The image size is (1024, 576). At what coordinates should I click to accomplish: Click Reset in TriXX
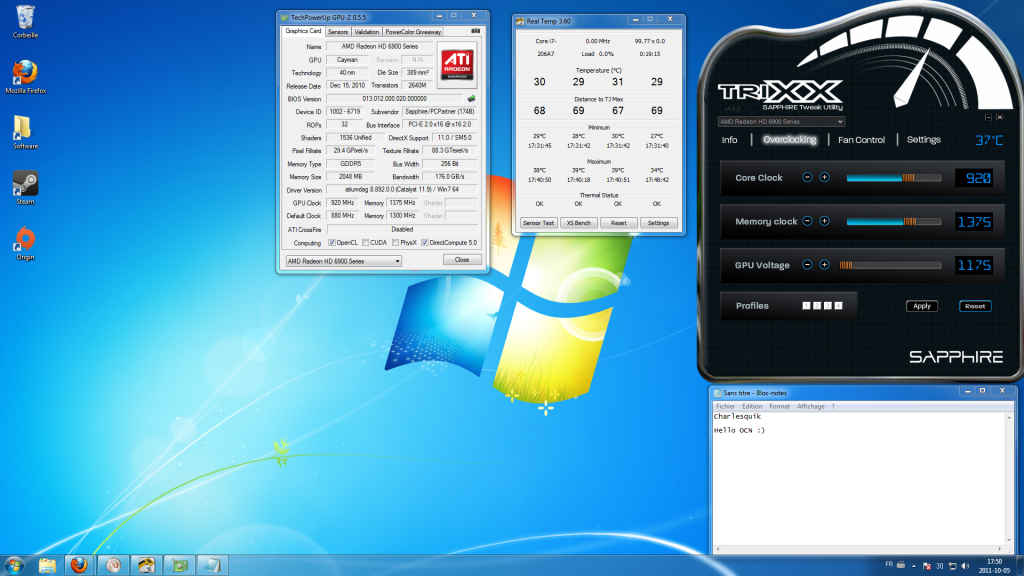click(x=975, y=306)
